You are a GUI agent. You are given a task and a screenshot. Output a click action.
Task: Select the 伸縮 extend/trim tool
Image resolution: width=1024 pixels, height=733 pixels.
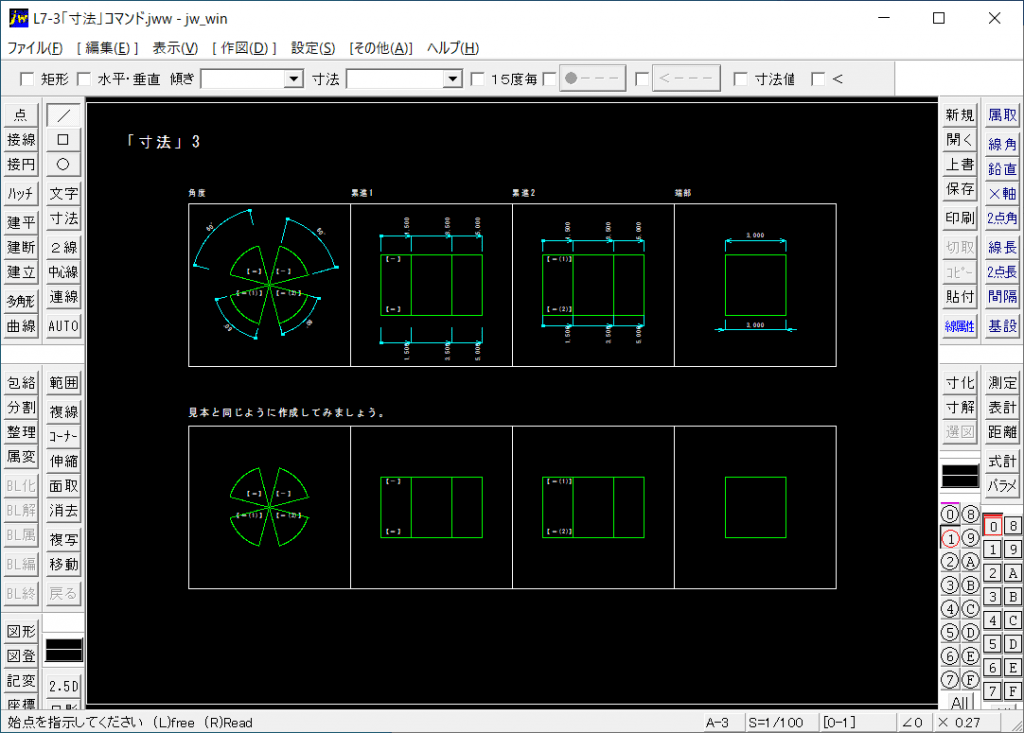pos(63,461)
